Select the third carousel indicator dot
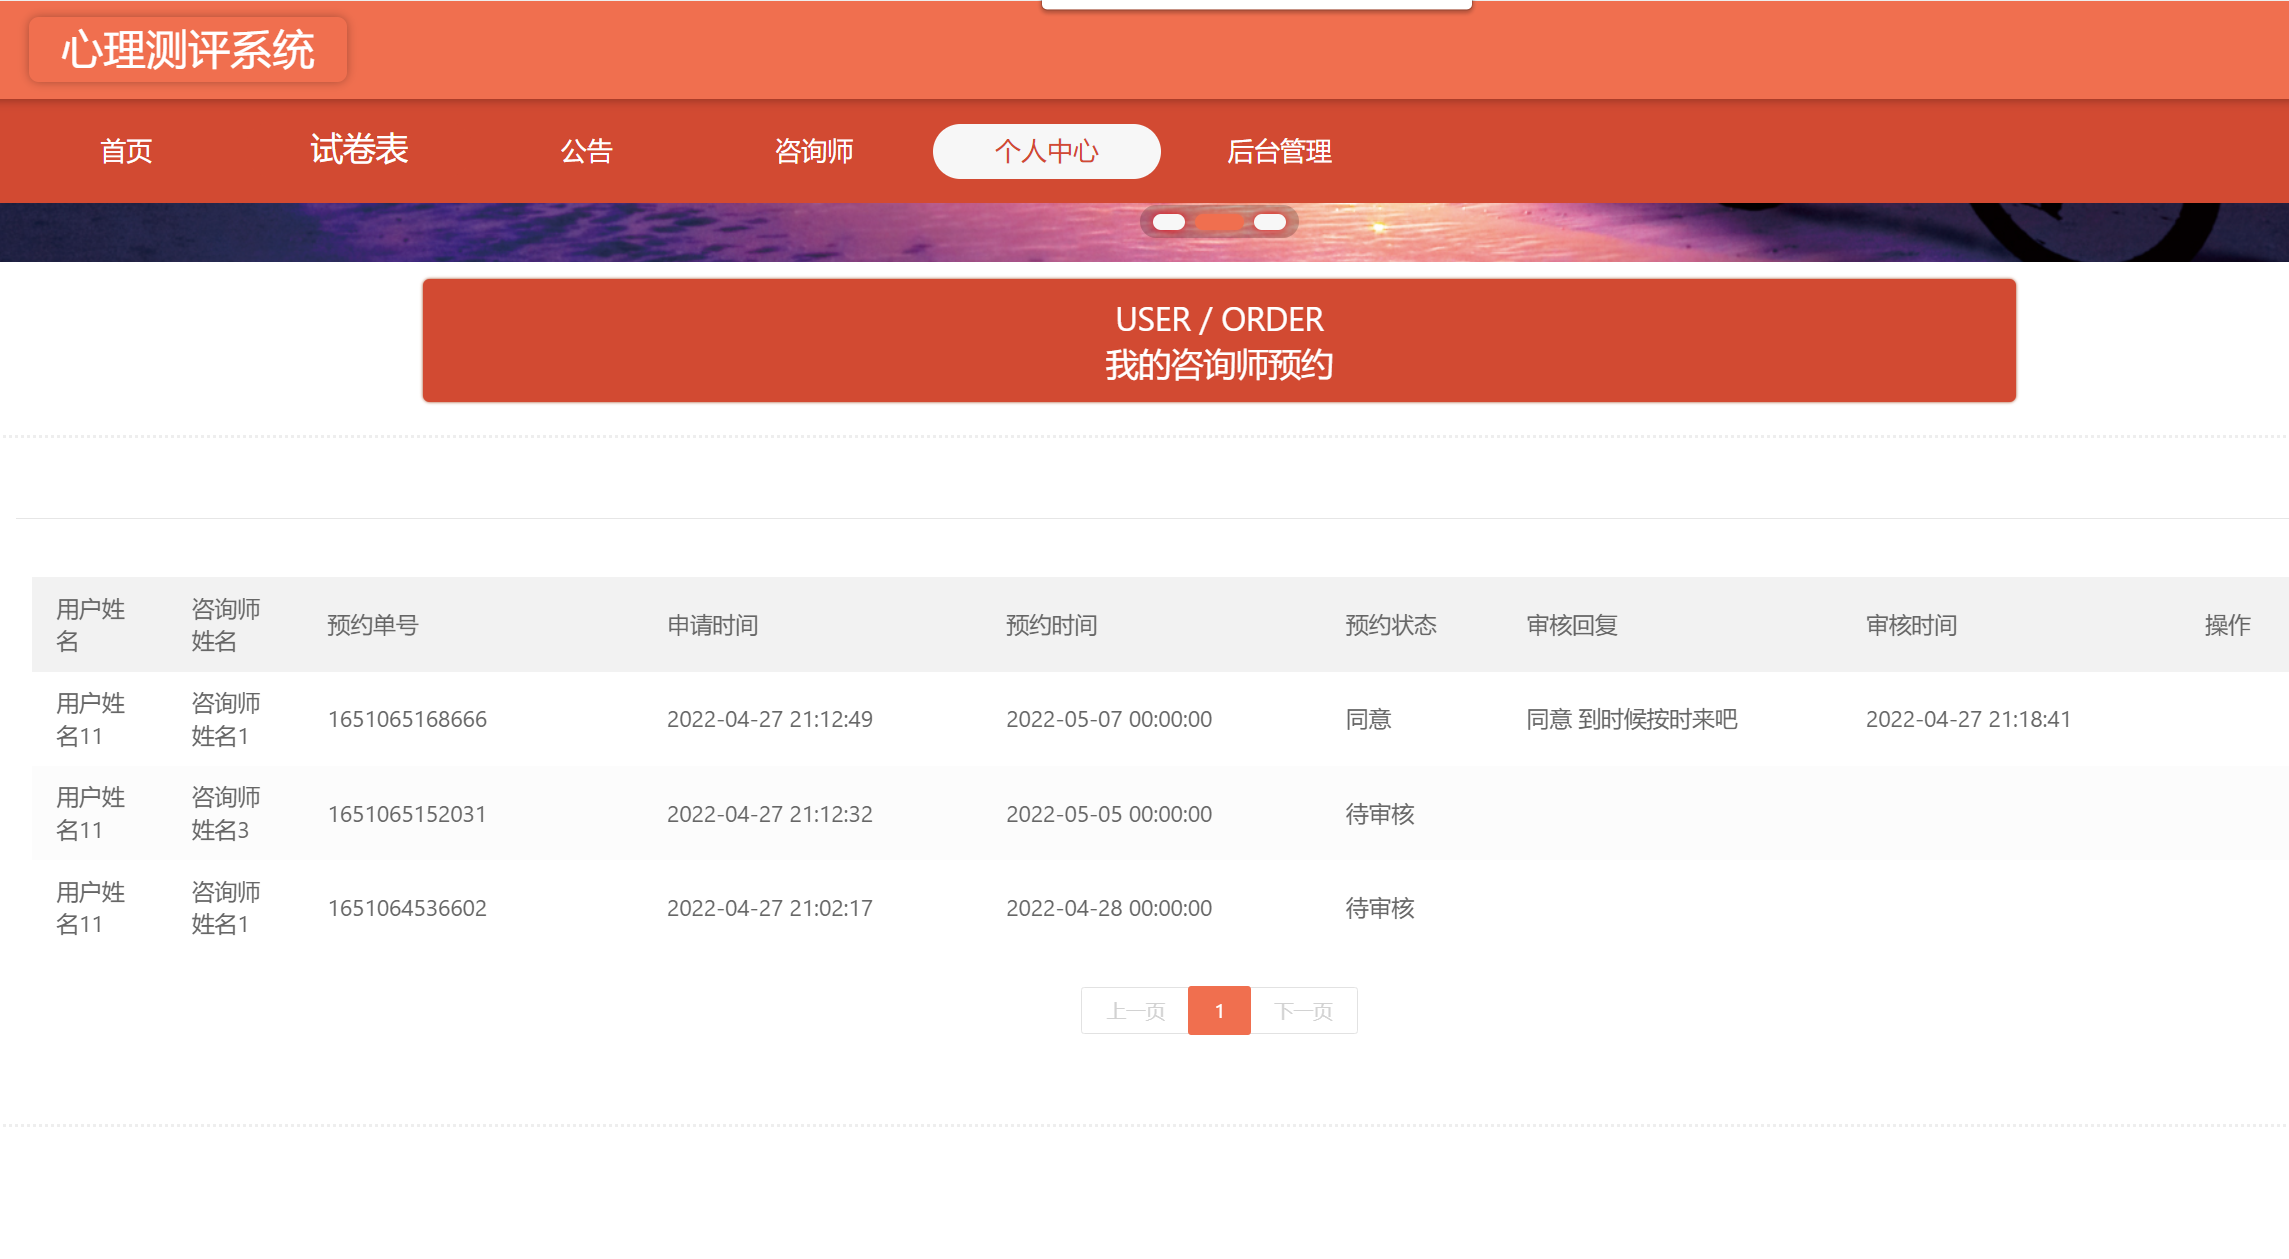2289x1259 pixels. click(x=1270, y=223)
